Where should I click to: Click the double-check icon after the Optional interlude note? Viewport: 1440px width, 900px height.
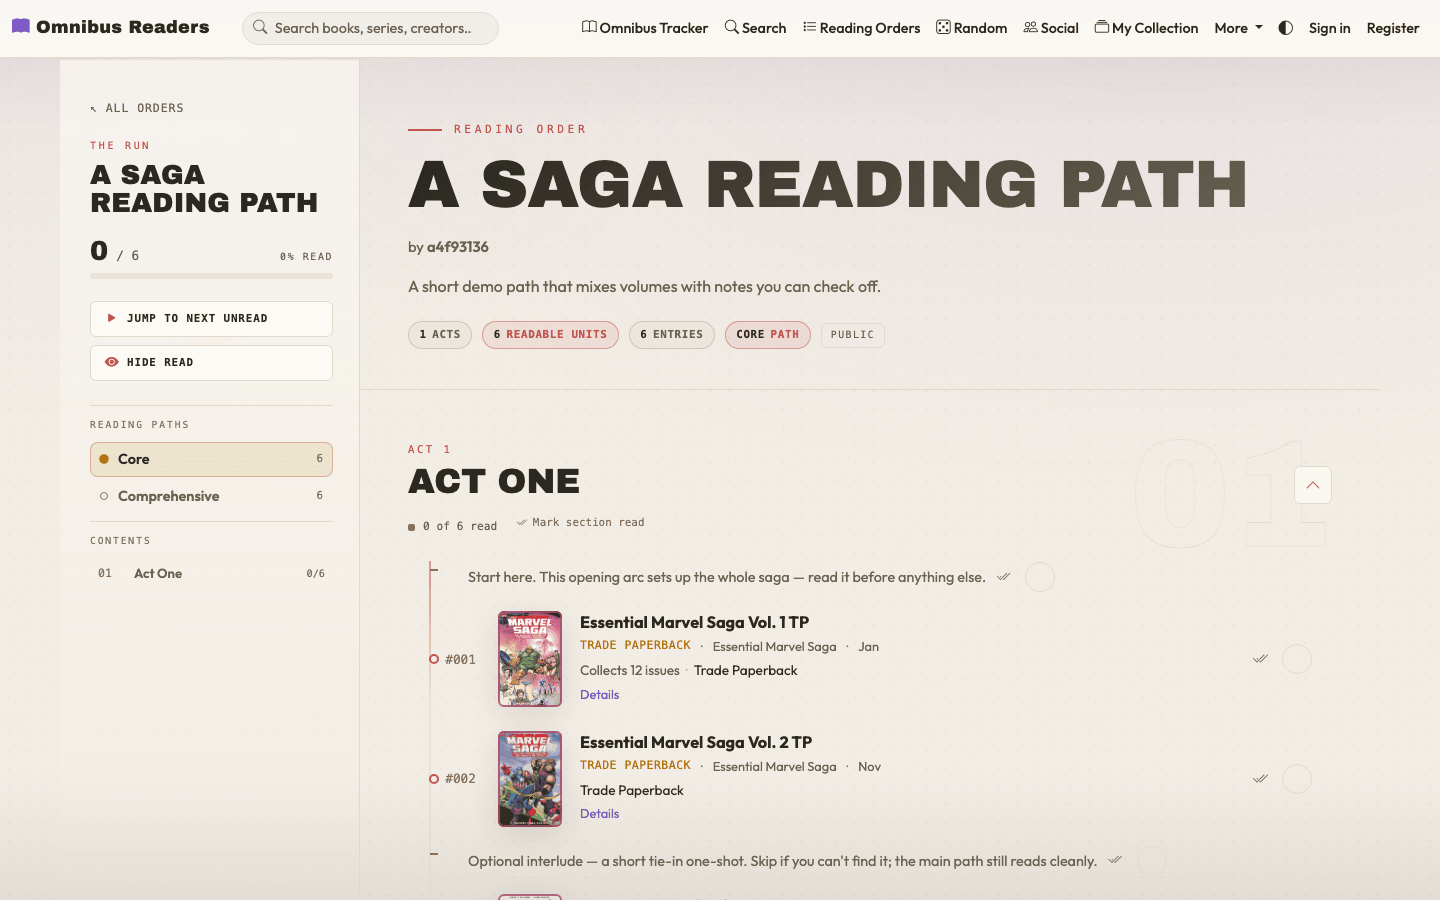click(1115, 860)
